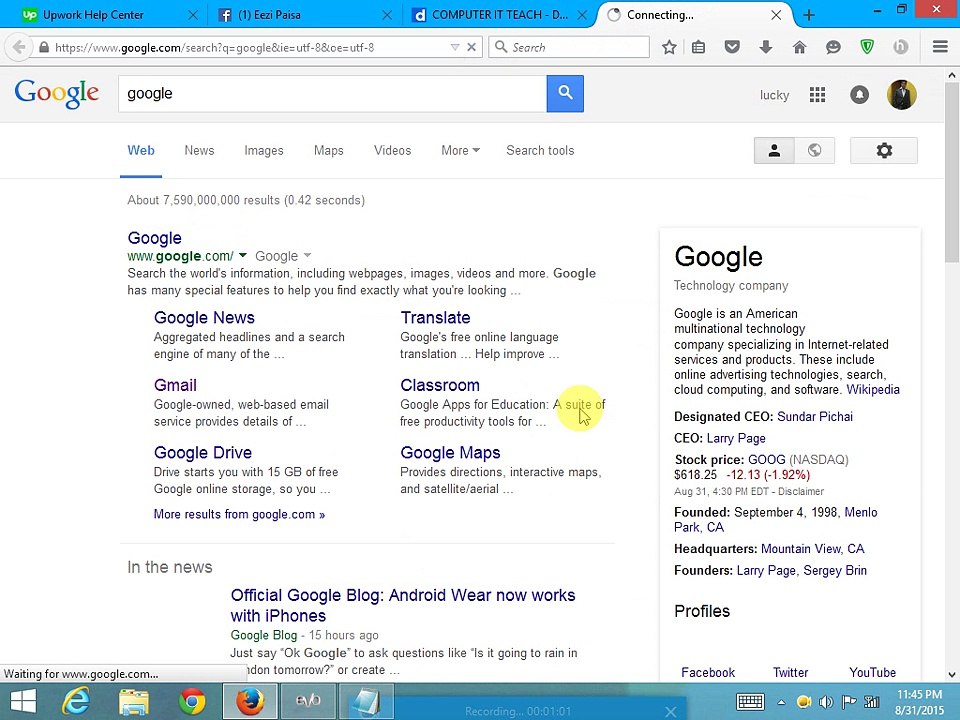
Task: Open Windows Start button
Action: click(23, 702)
